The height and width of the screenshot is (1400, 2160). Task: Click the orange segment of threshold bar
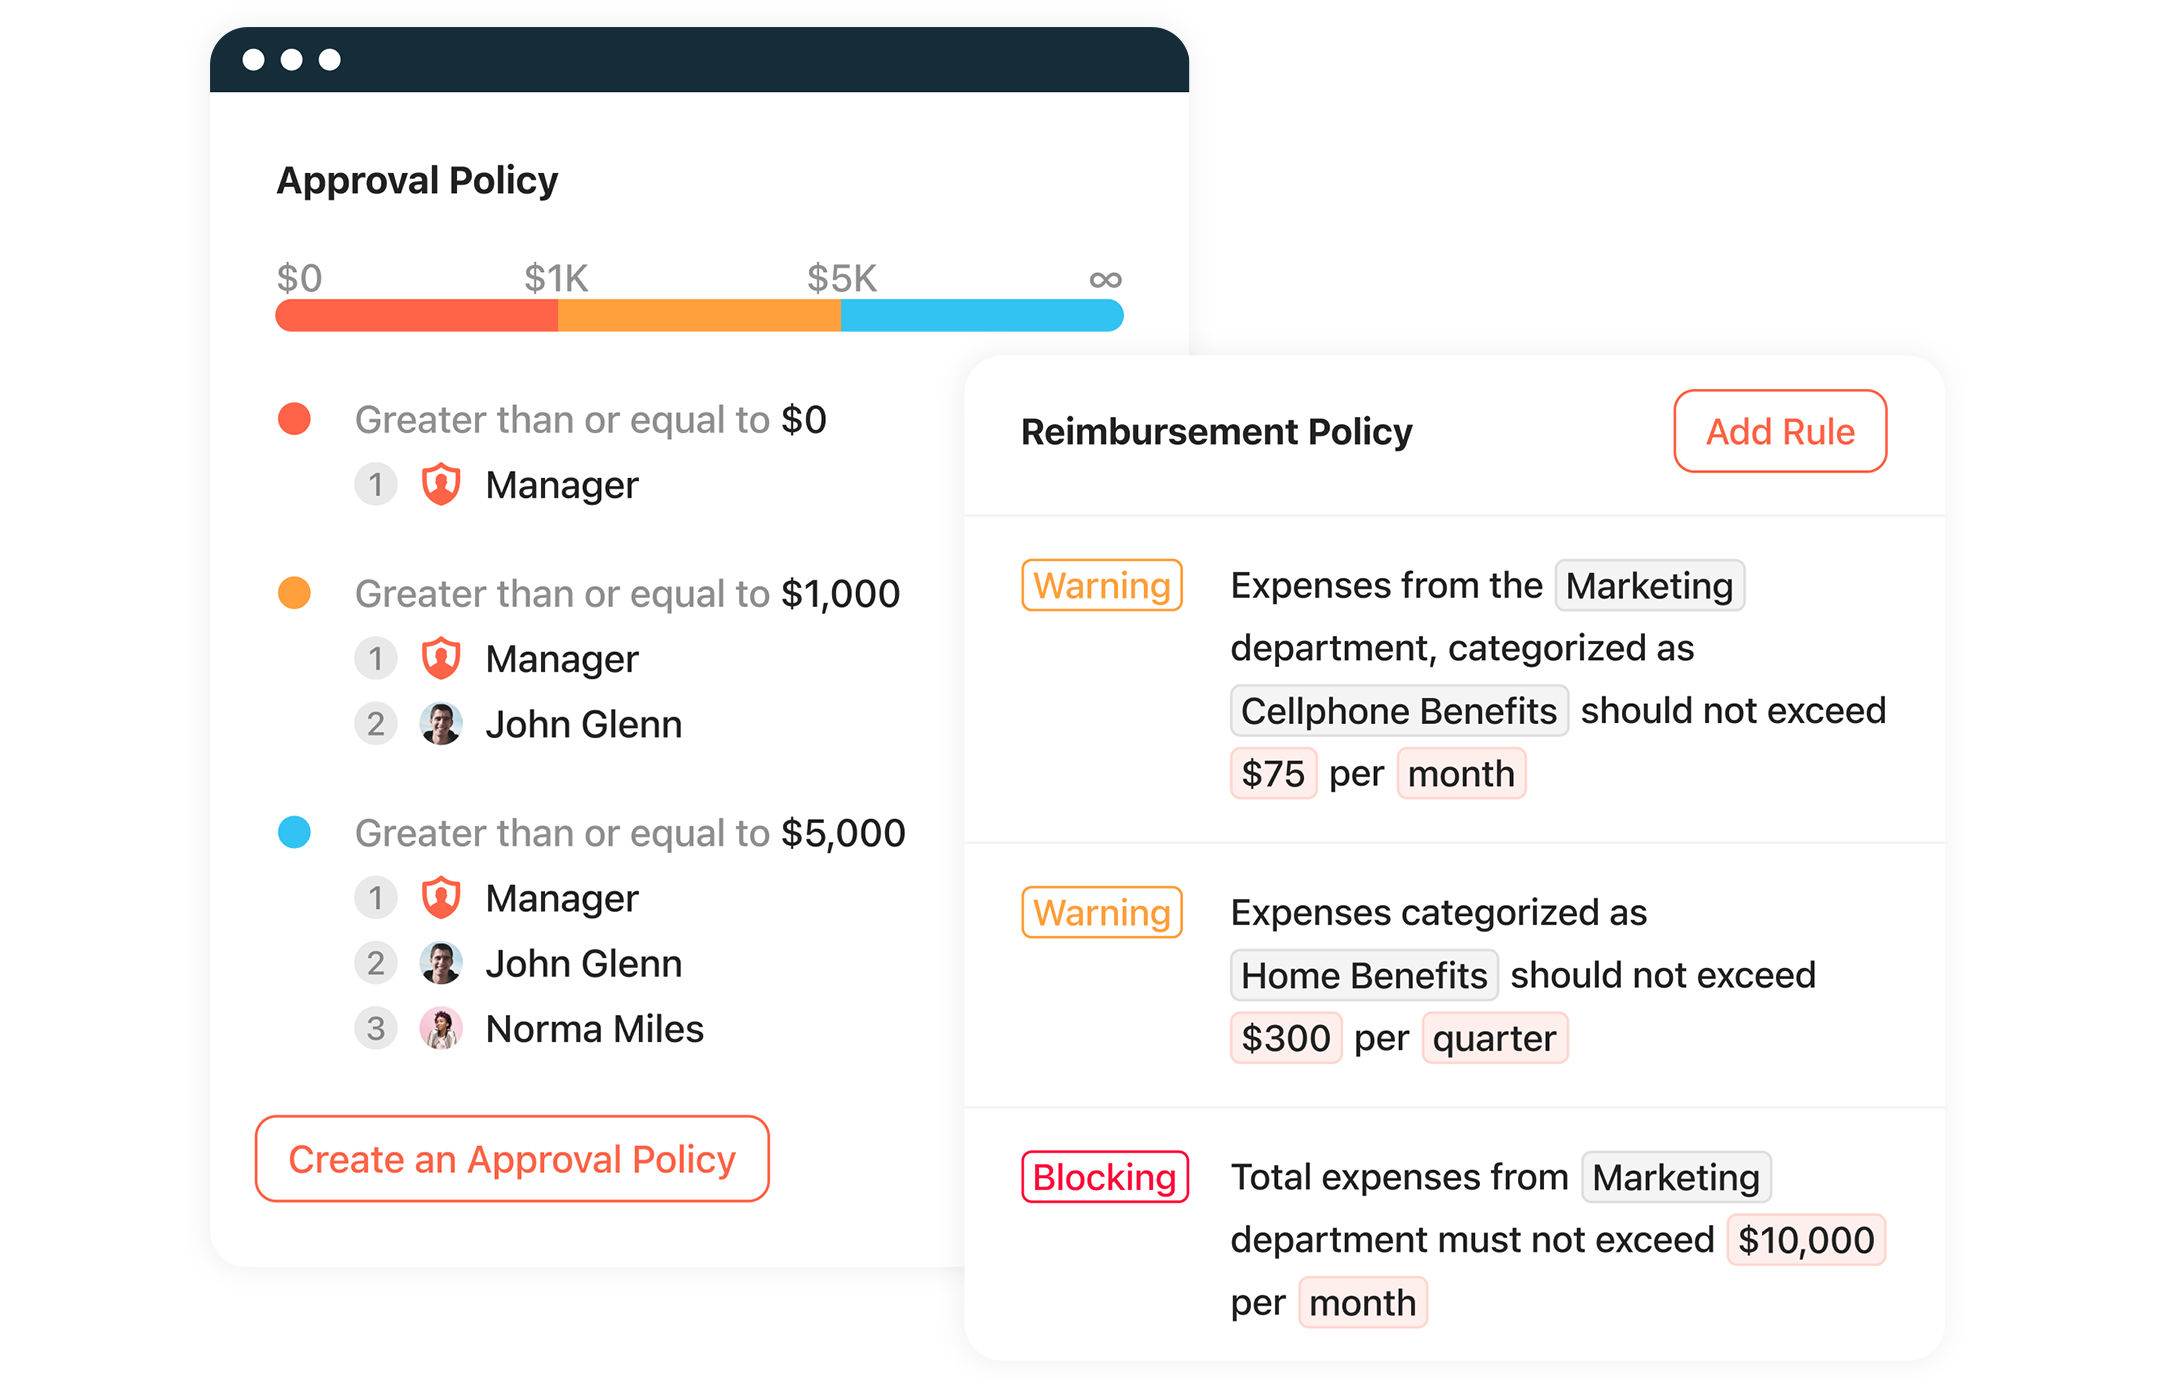699,316
